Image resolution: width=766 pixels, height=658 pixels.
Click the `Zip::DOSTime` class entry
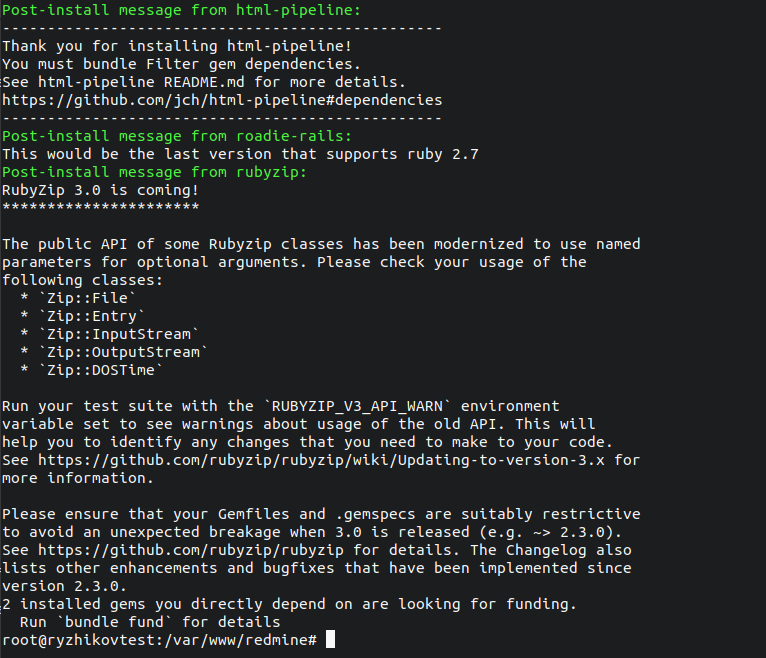pos(97,370)
